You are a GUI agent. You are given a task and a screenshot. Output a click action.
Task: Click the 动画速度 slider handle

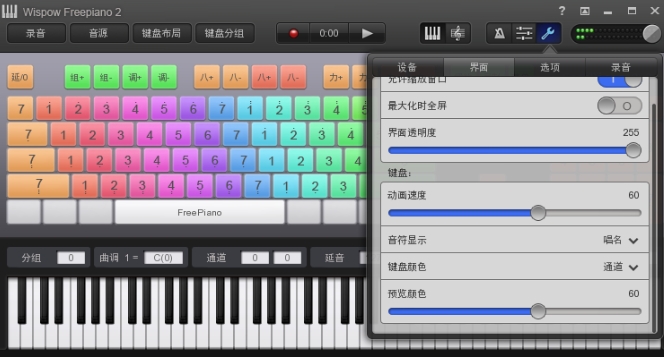pos(538,213)
